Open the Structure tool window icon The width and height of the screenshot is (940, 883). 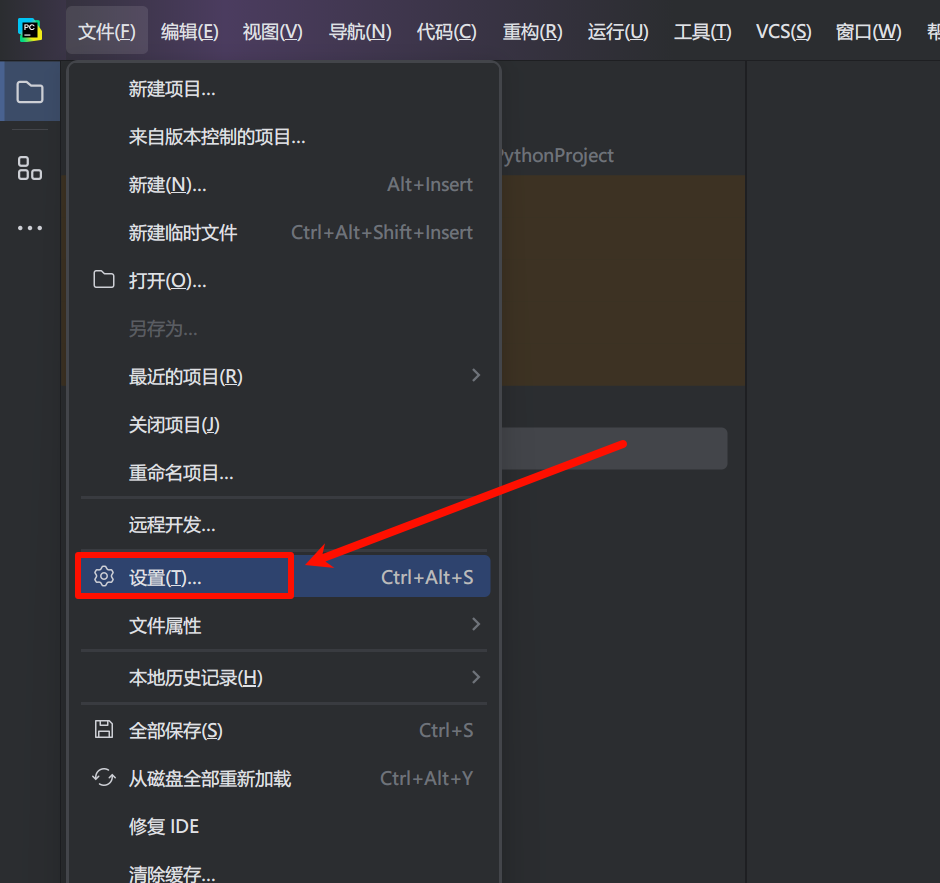click(30, 168)
